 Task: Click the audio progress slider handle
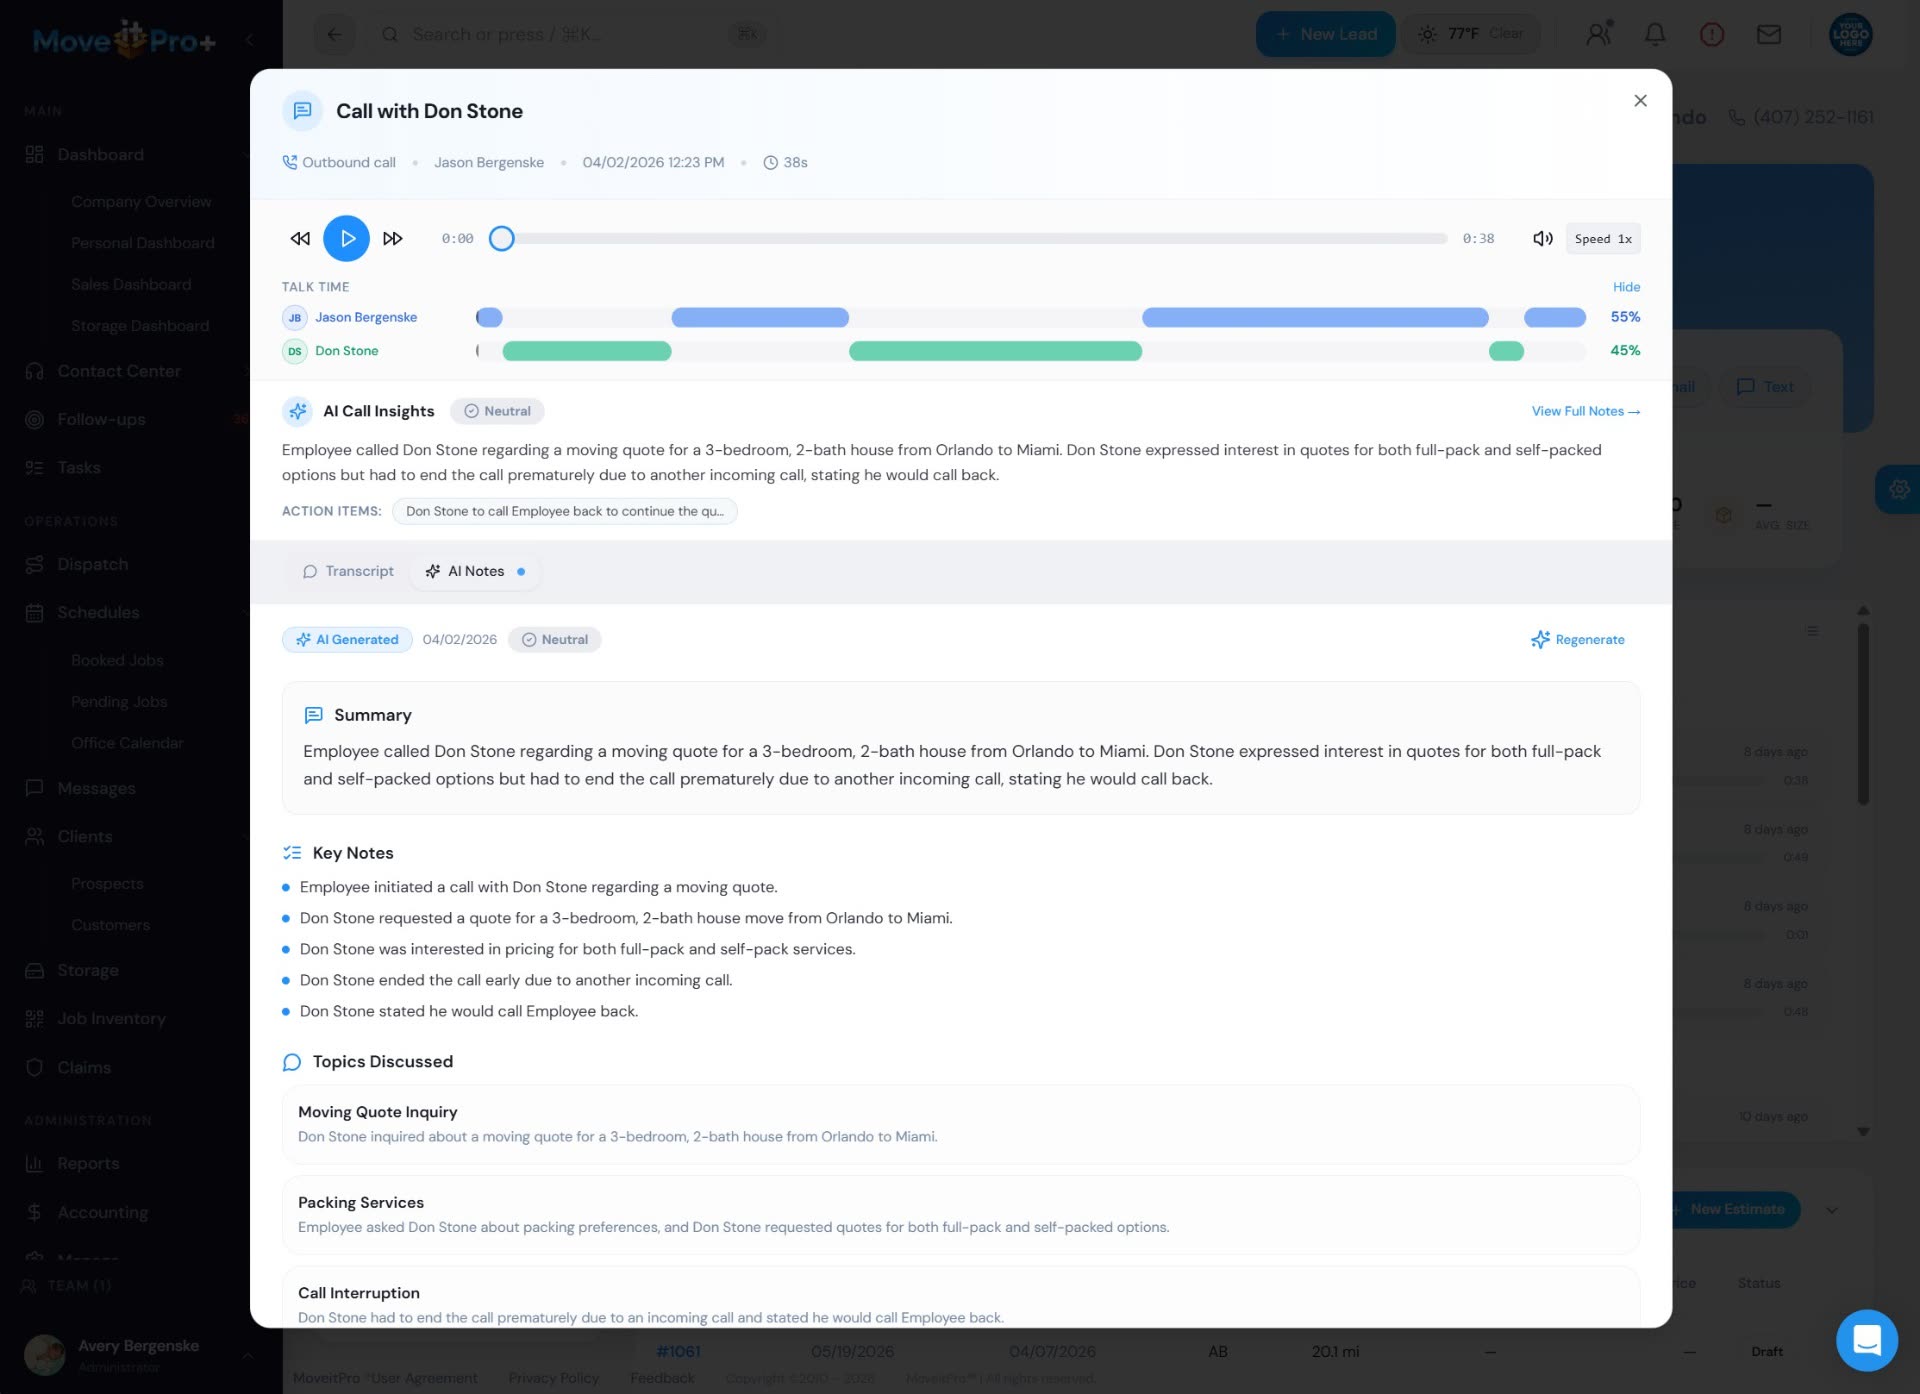[501, 238]
